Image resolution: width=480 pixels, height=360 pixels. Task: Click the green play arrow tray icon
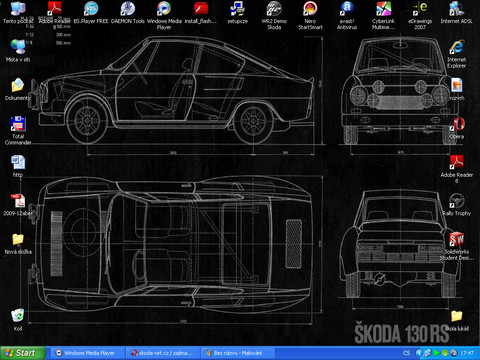(437, 353)
